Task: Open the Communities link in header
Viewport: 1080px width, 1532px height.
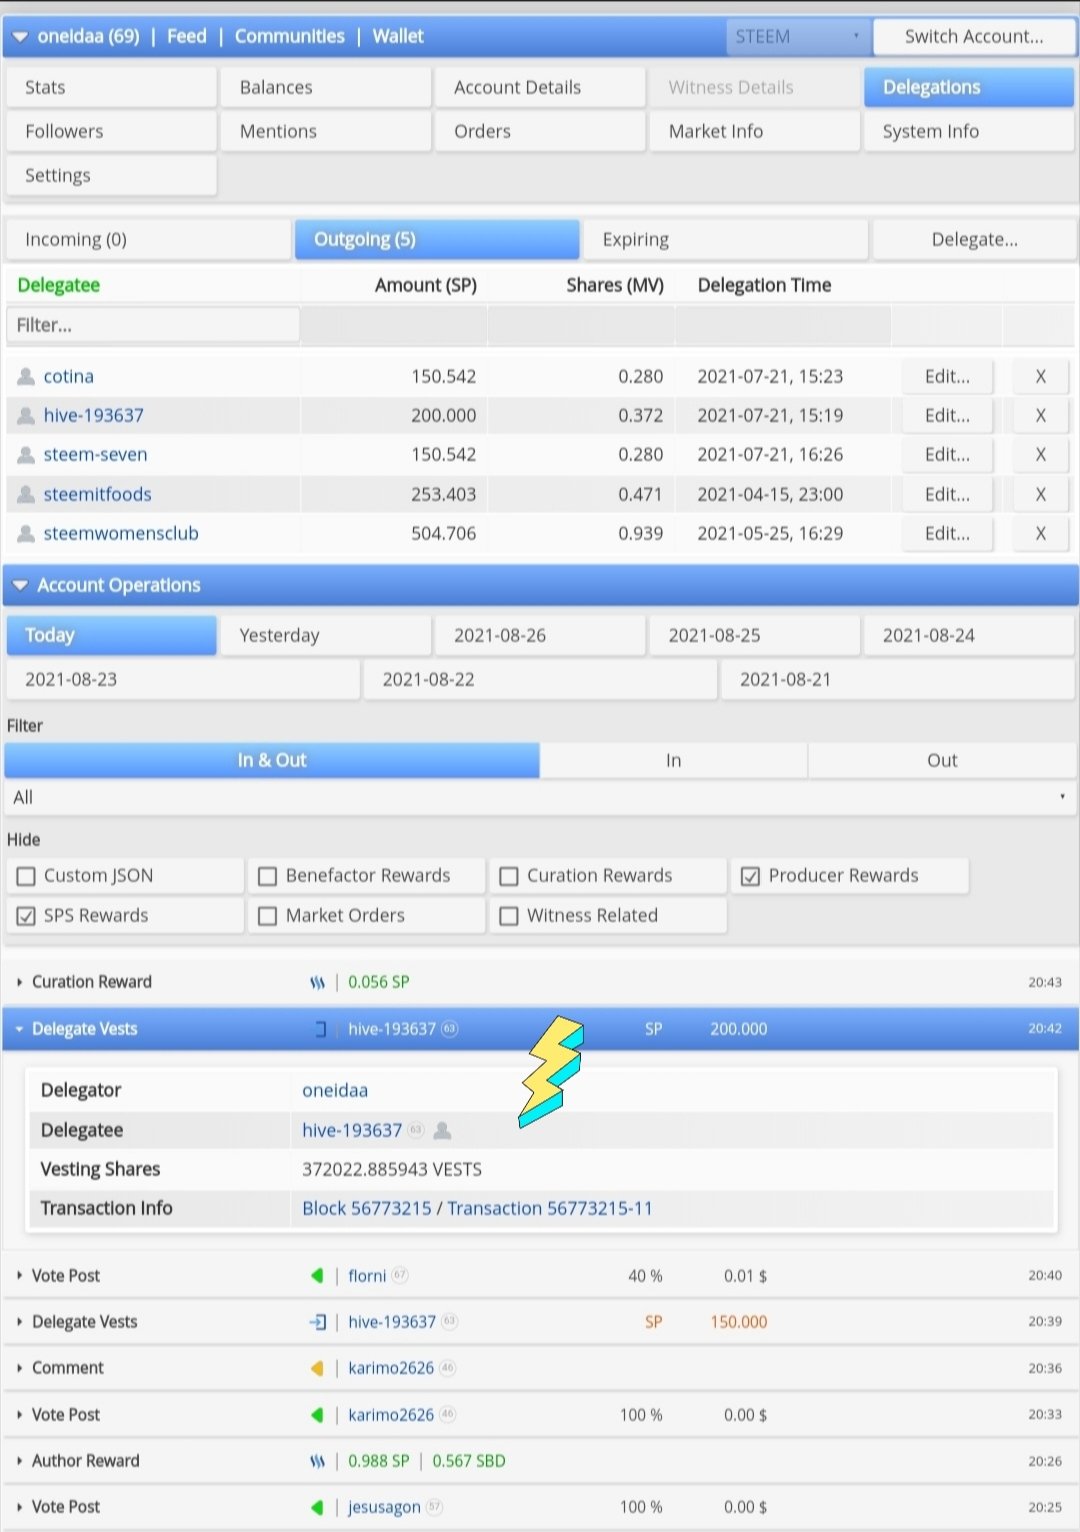Action: point(290,37)
